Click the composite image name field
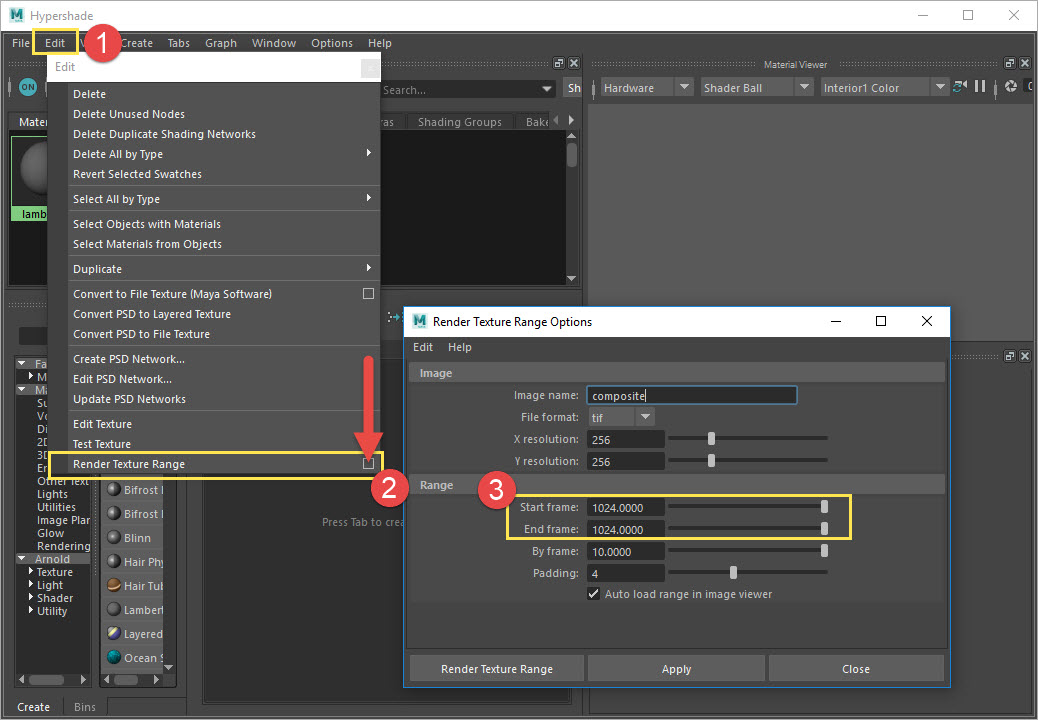Viewport: 1038px width, 720px height. [690, 394]
